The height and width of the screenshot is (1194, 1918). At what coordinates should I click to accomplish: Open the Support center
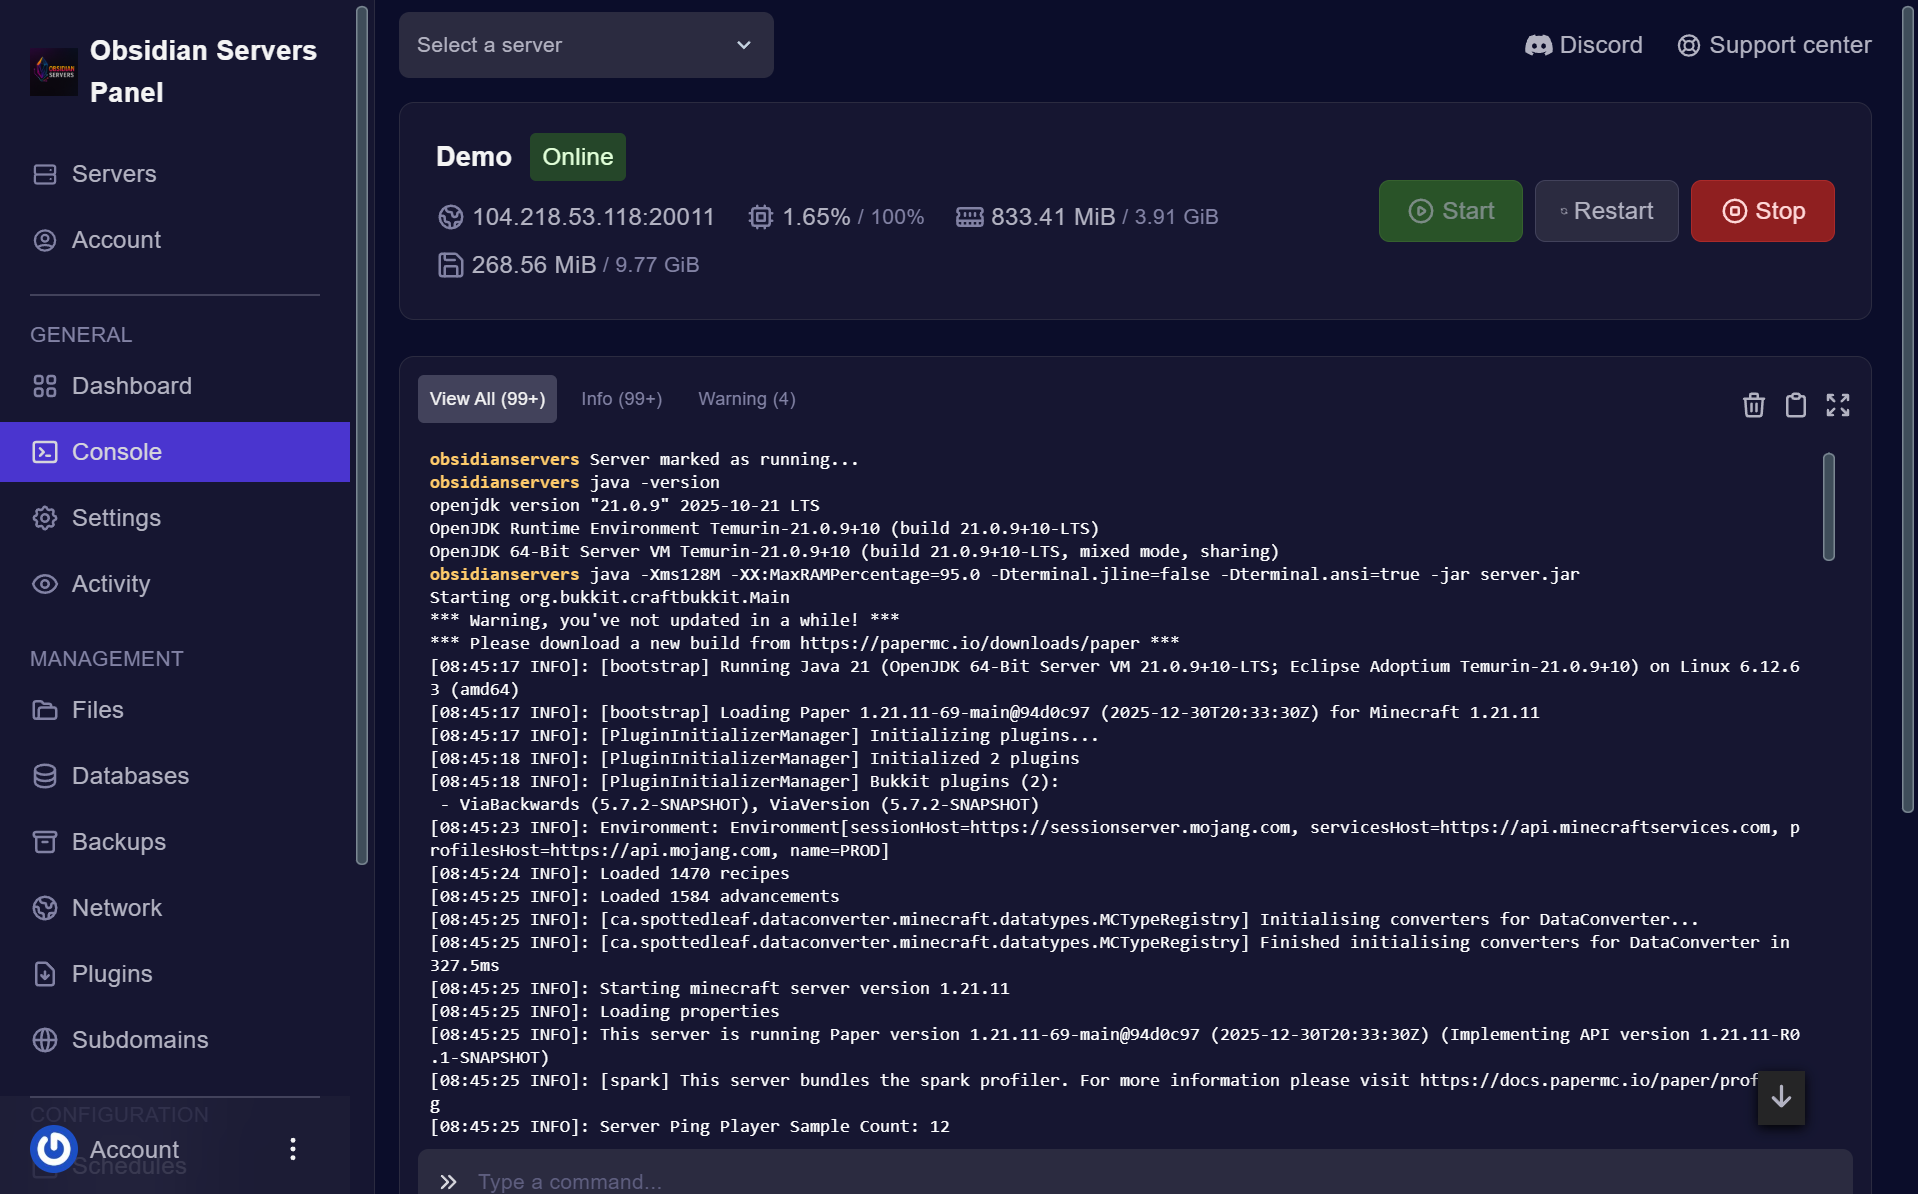(x=1774, y=45)
